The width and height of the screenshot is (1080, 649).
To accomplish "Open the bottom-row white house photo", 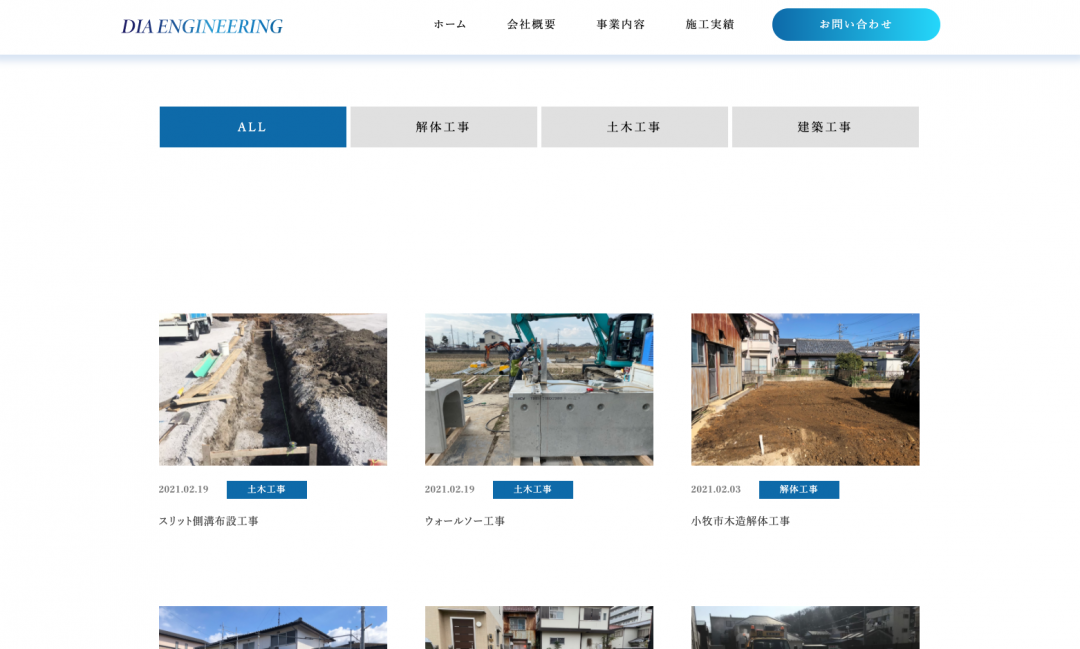I will pos(273,628).
